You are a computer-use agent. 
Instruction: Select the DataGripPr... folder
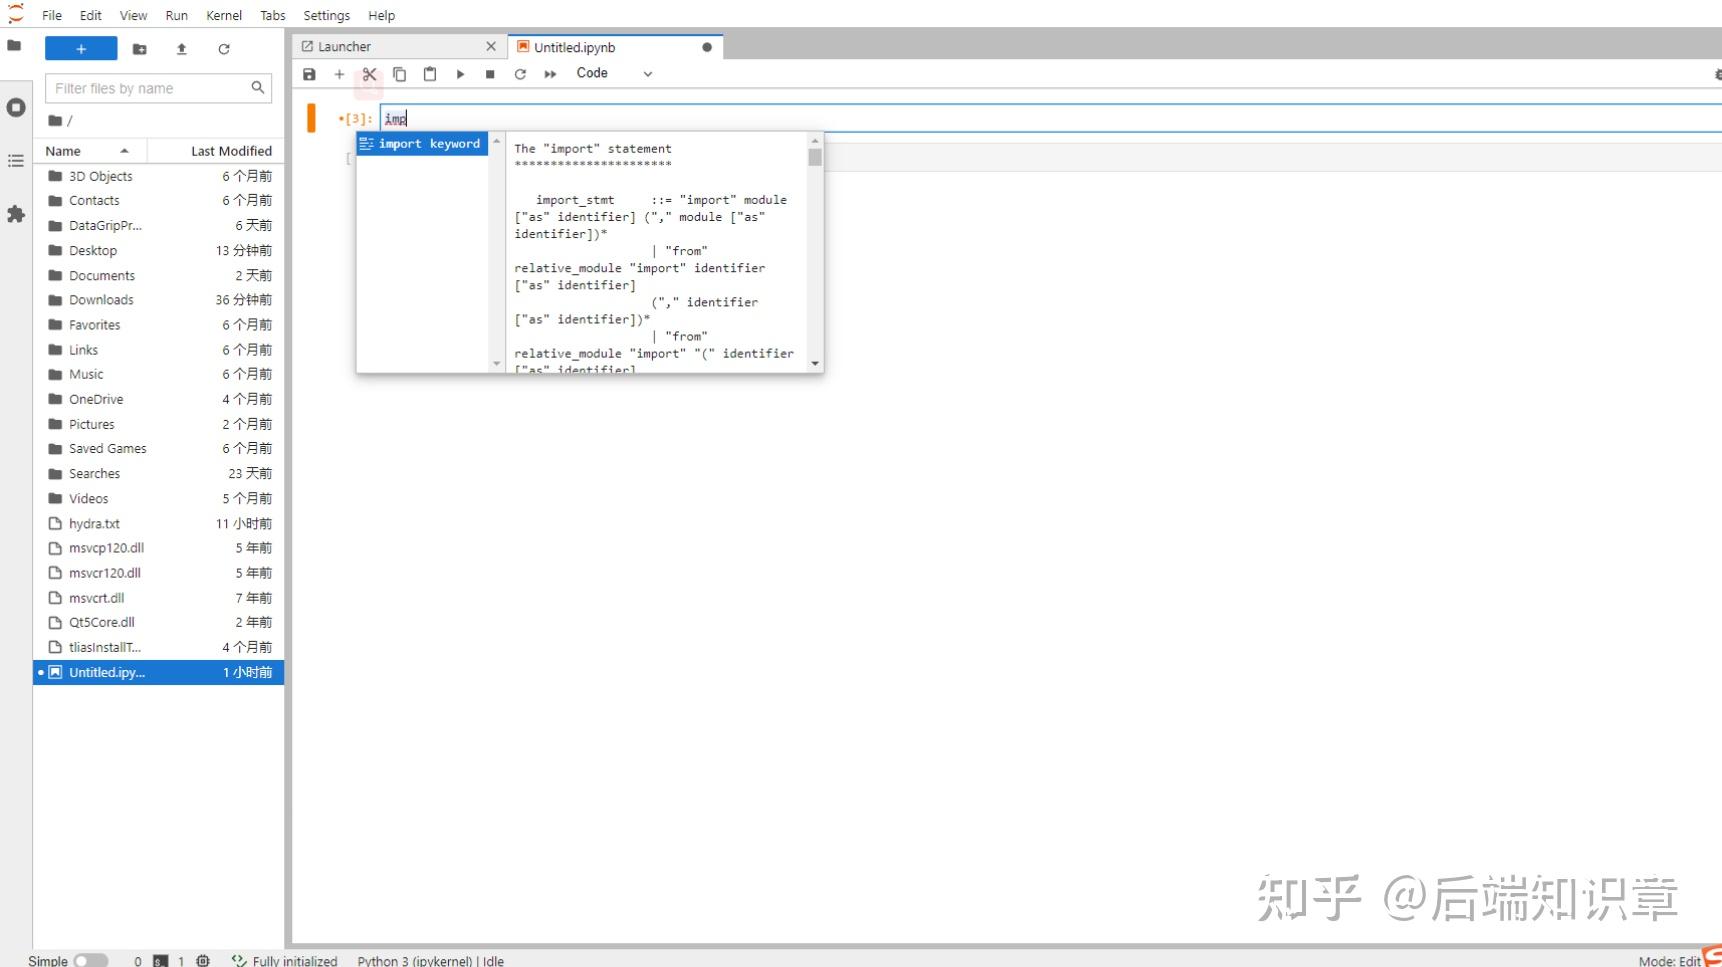coord(159,226)
